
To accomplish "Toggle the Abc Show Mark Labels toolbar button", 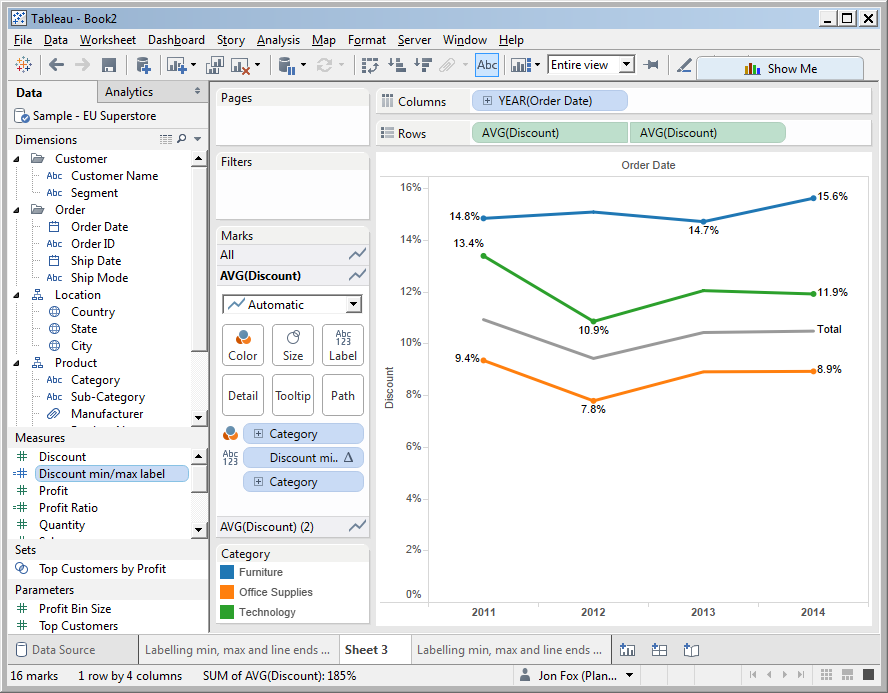I will coord(487,64).
